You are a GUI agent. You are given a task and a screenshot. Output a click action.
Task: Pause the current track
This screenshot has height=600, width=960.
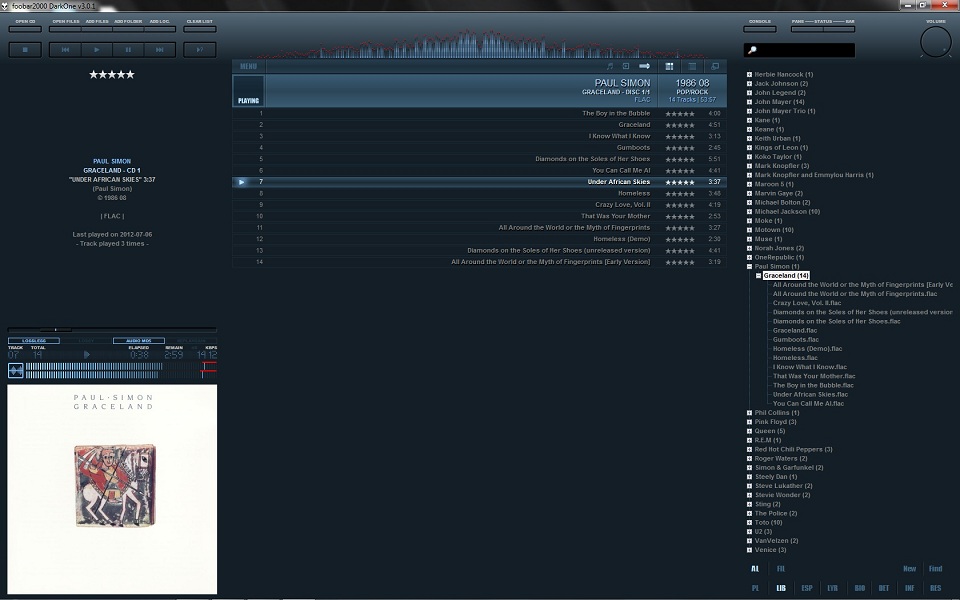(128, 50)
